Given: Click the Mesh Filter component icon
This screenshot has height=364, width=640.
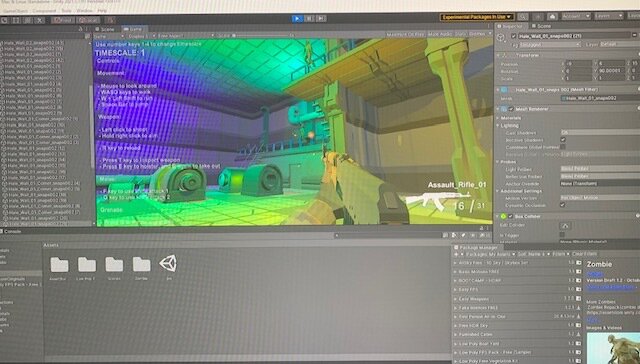Looking at the screenshot, I should 504,90.
